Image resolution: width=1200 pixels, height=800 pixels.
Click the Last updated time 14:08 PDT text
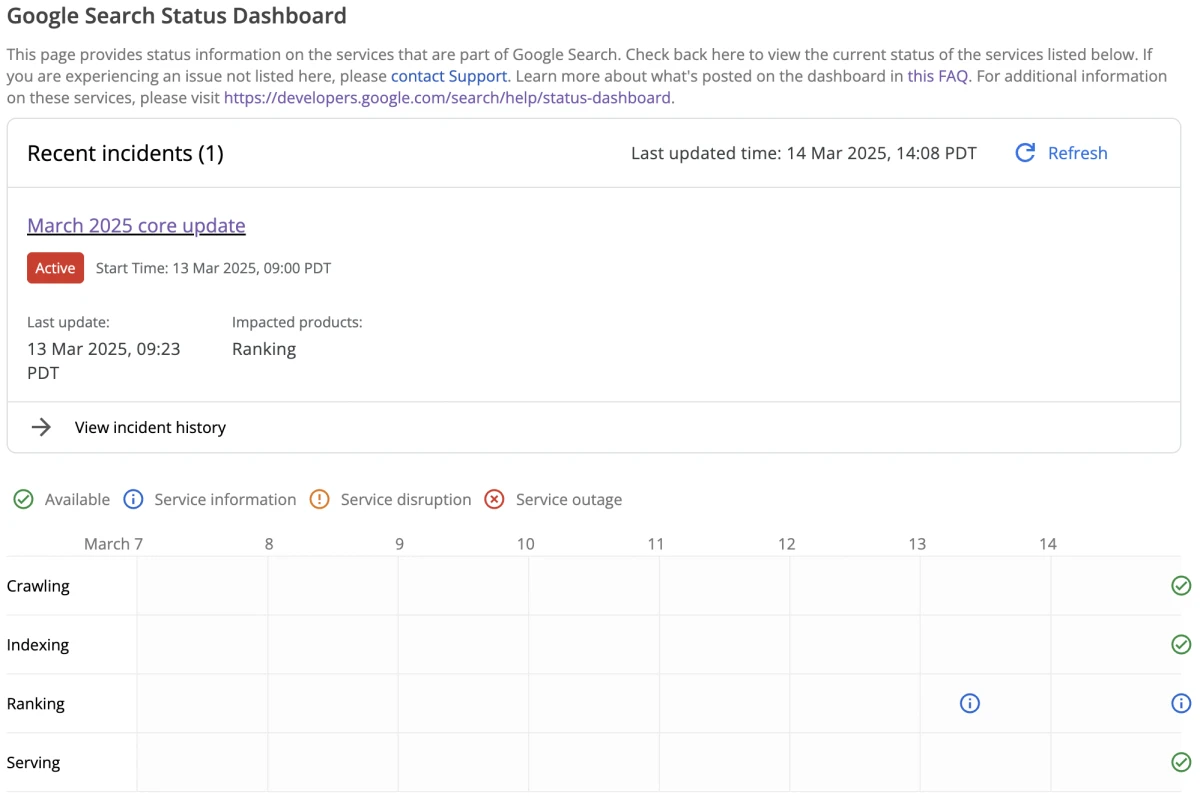pos(804,153)
